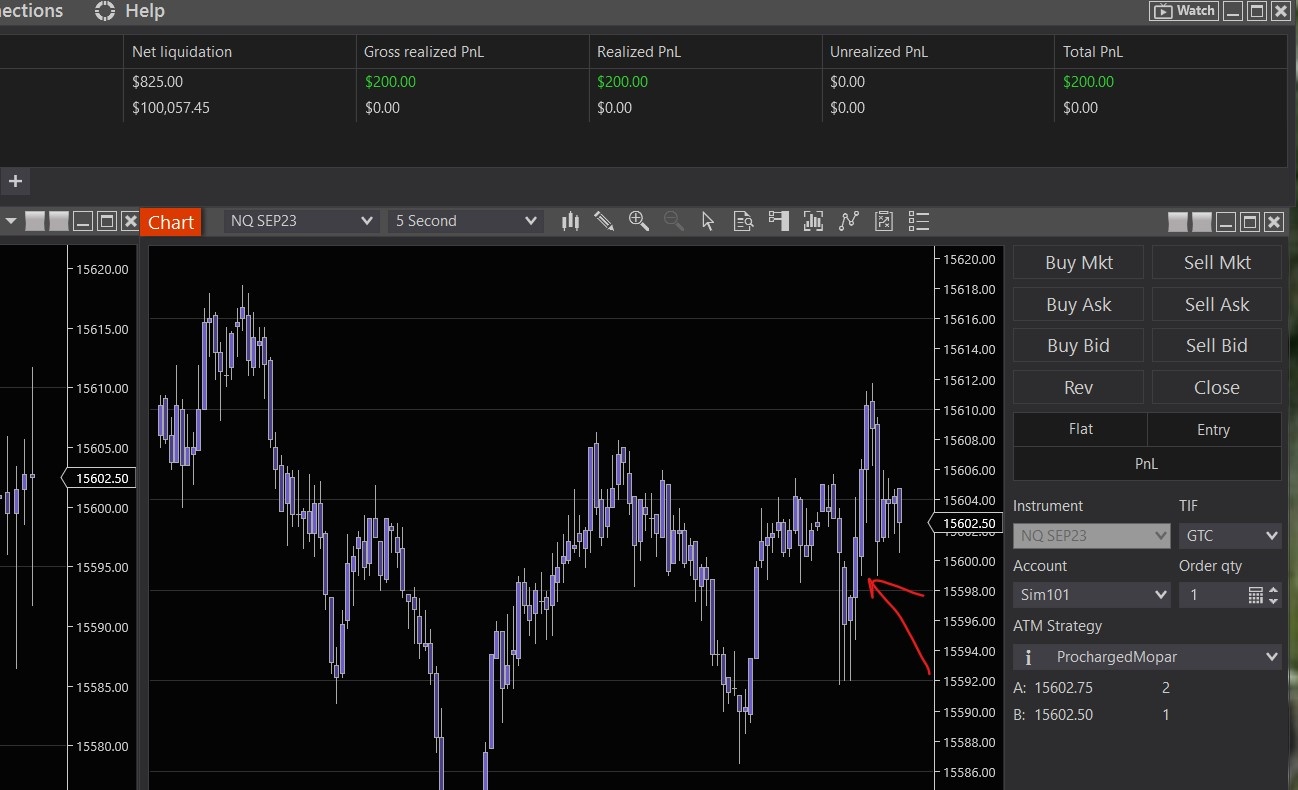Click green $200.00 under Gross realized PnL
This screenshot has height=790, width=1298.
tap(390, 82)
